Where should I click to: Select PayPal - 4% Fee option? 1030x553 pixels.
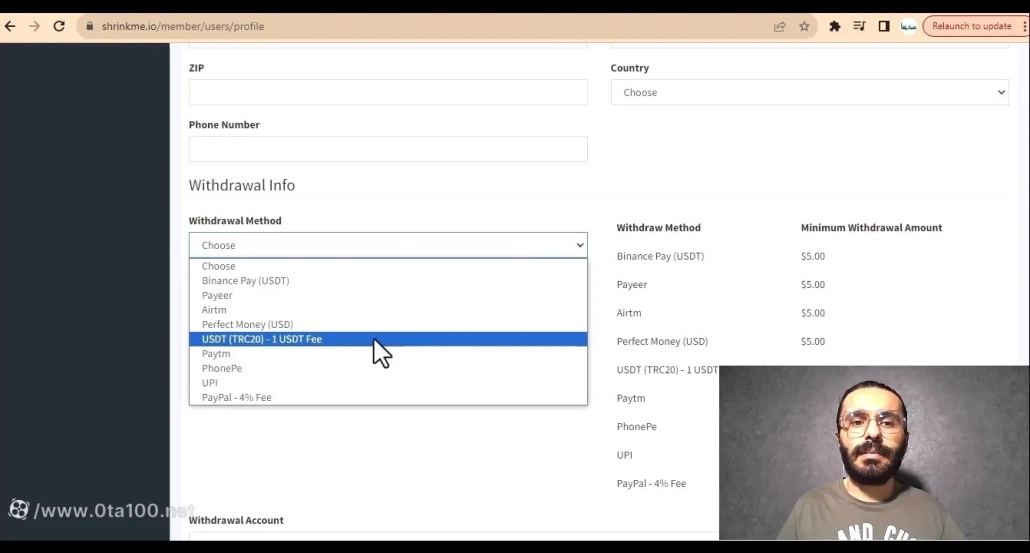click(236, 397)
